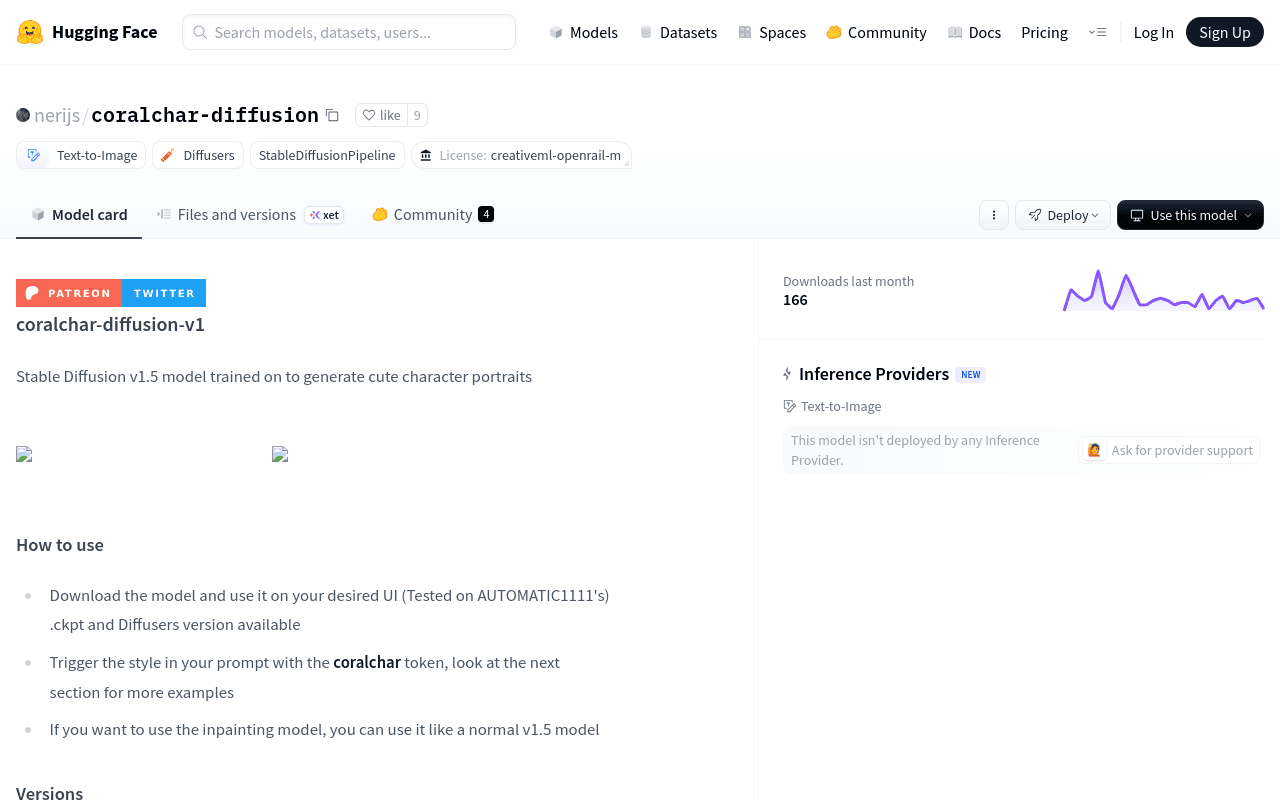The image size is (1280, 800).
Task: Click the Twitter badge
Action: click(x=164, y=293)
